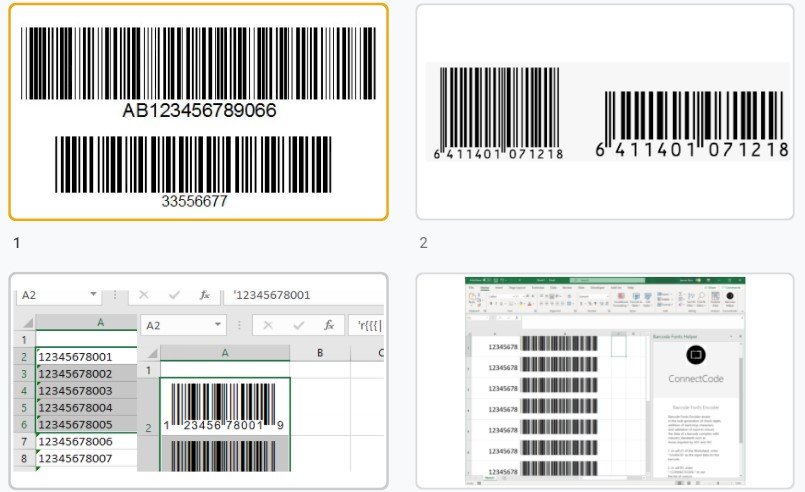Image resolution: width=805 pixels, height=492 pixels.
Task: Open the ConnectCode Excel barcode thumbnail
Action: tap(605, 381)
